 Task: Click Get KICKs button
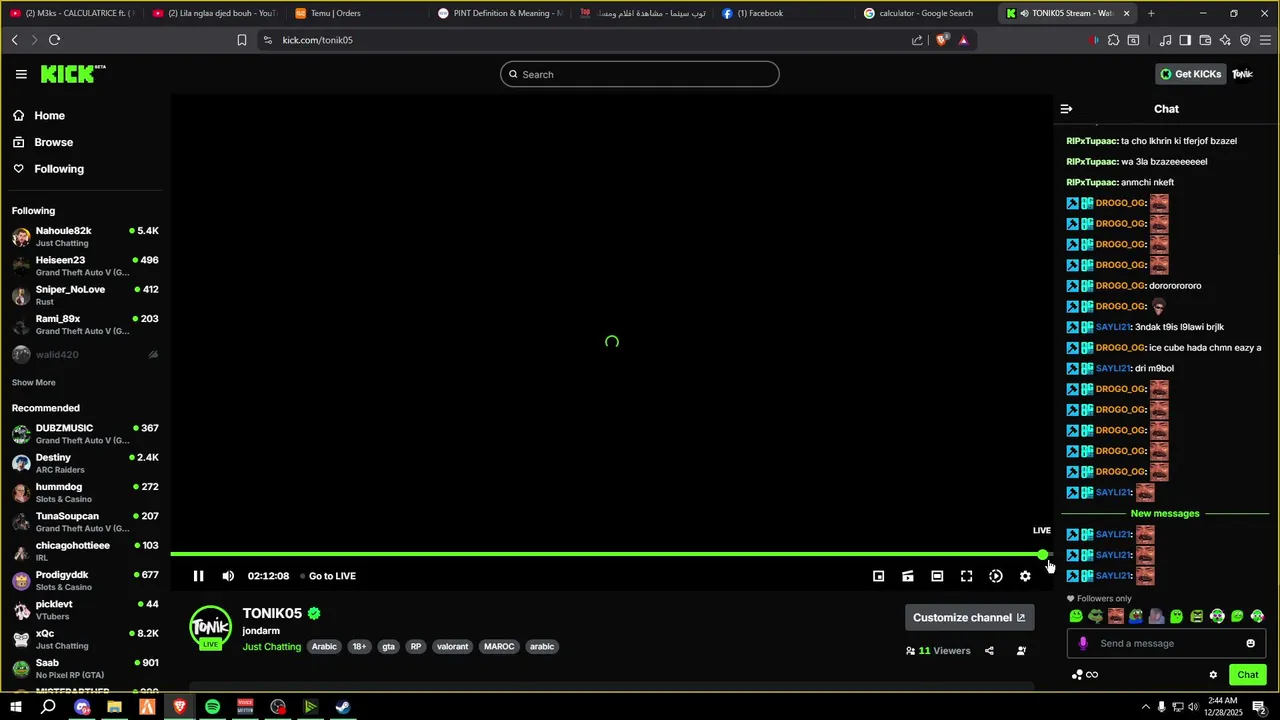[x=1191, y=74]
